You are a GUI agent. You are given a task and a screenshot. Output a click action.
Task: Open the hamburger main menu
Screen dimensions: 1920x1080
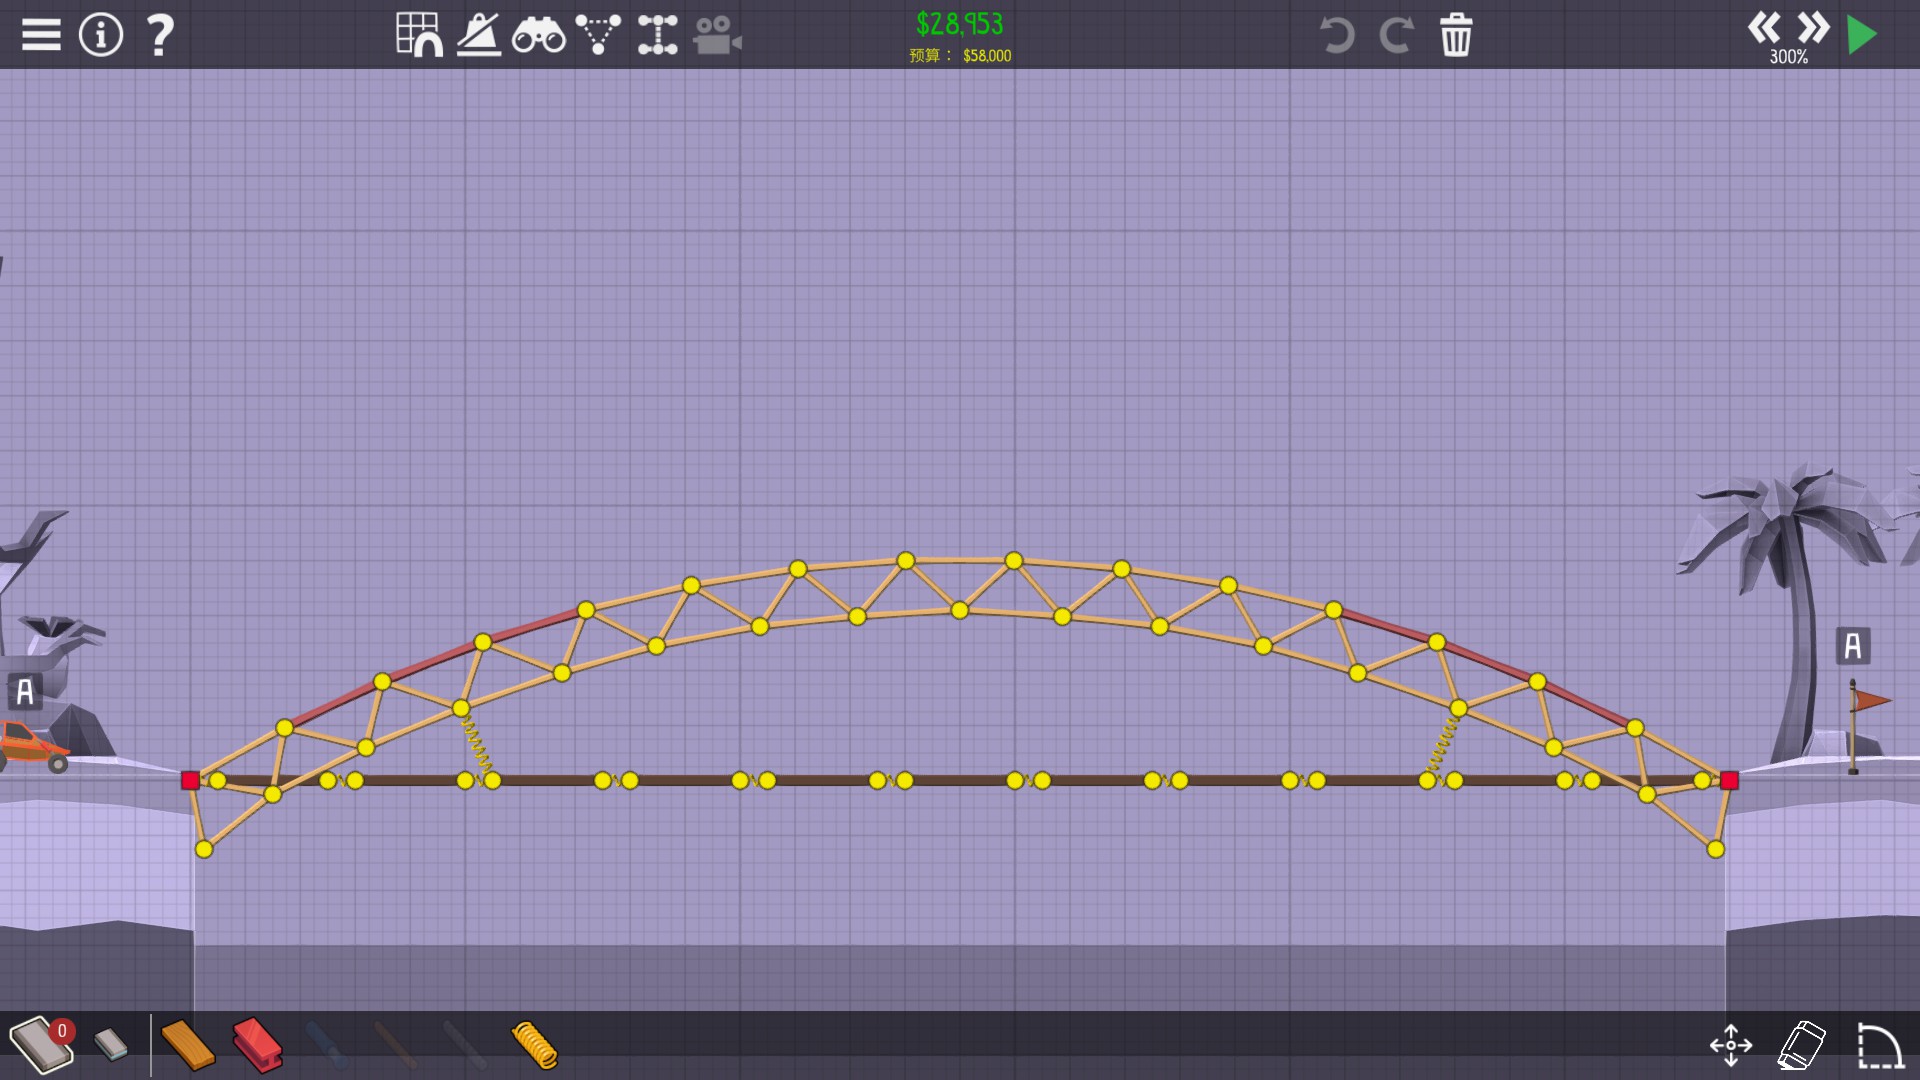(x=41, y=35)
